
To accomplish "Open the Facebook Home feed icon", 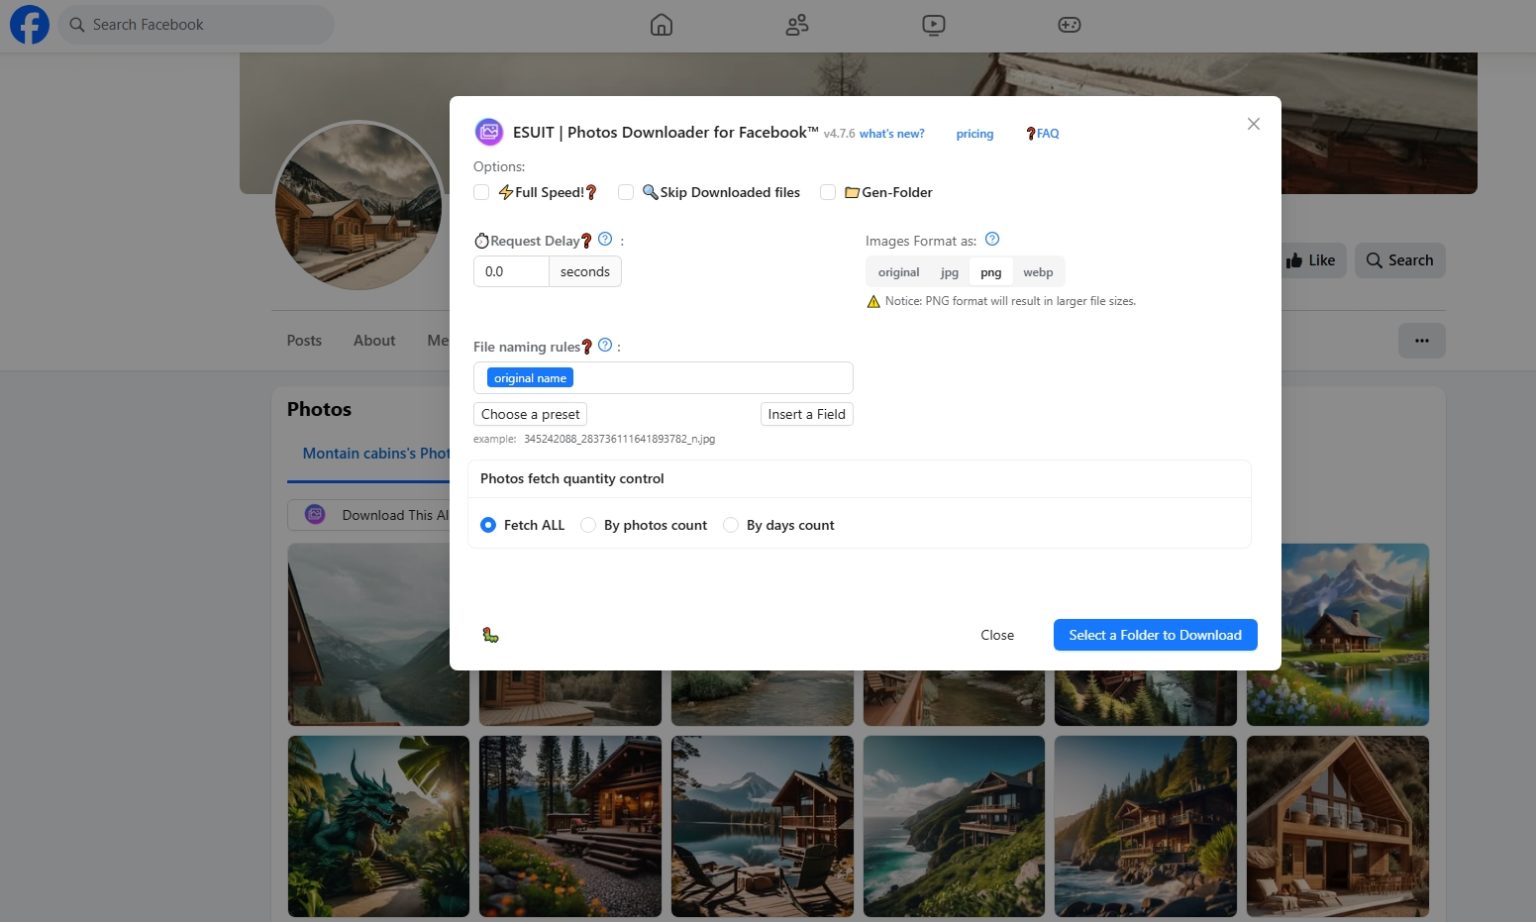I will click(x=661, y=24).
